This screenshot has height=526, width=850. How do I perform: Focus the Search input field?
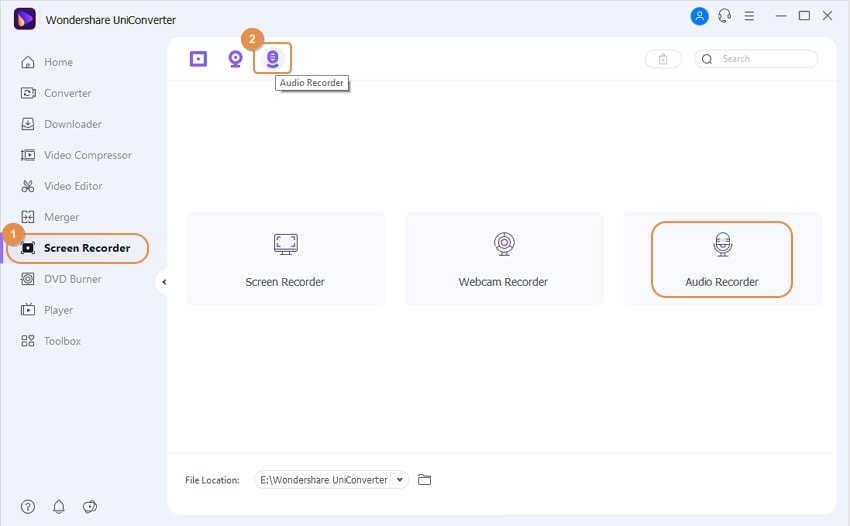point(756,59)
